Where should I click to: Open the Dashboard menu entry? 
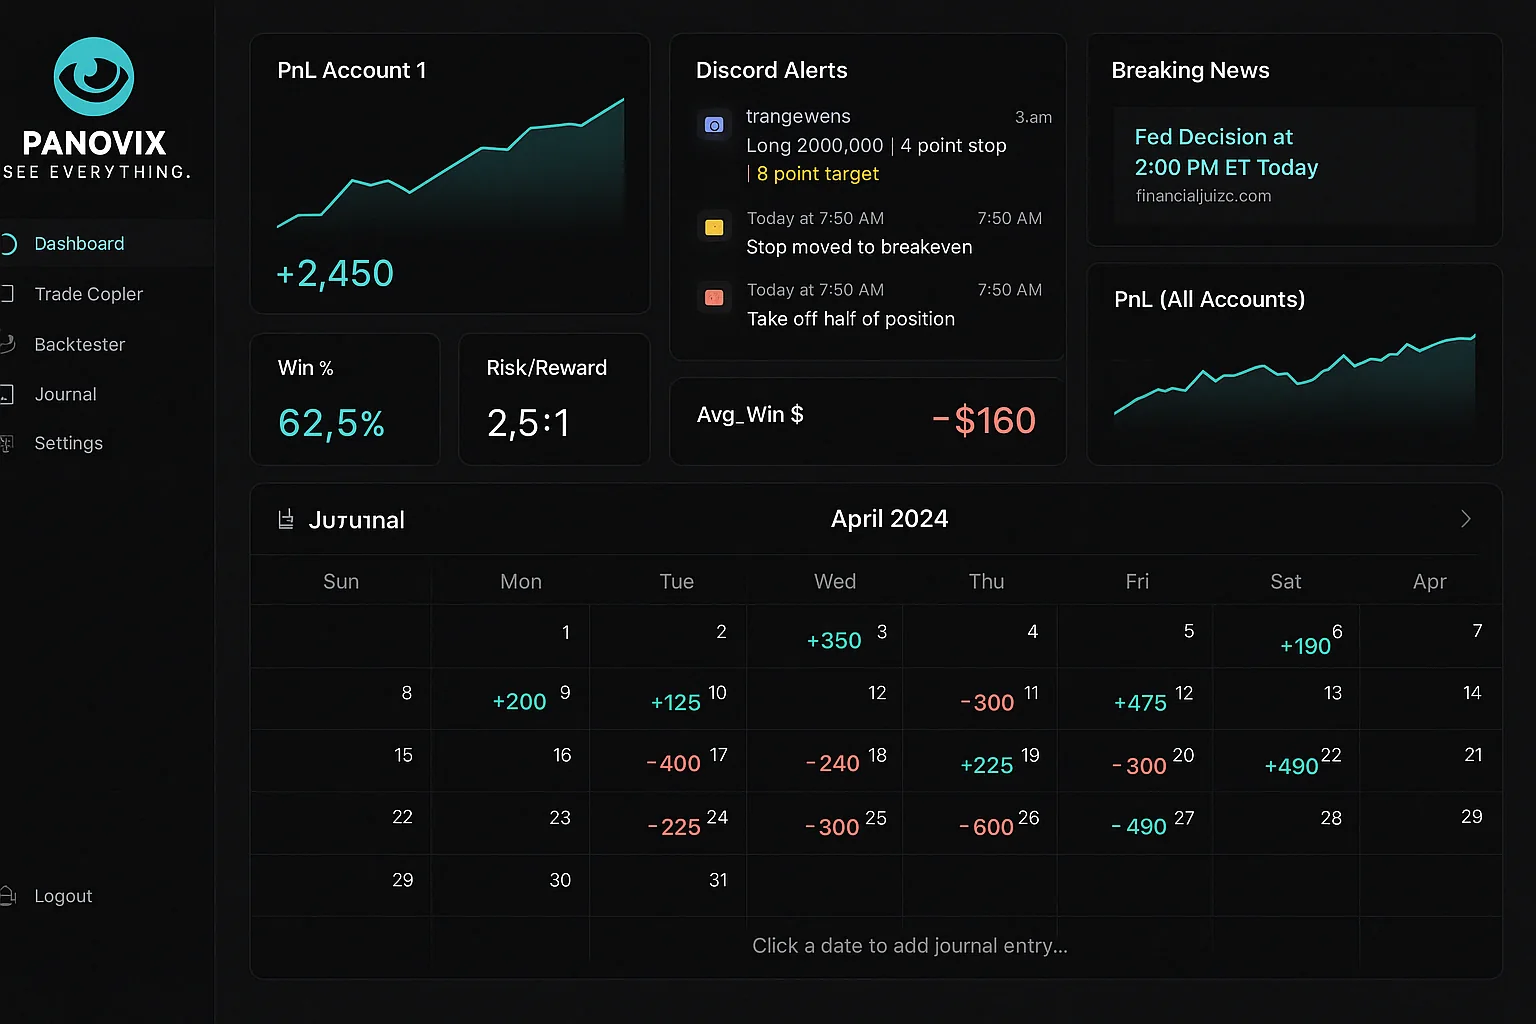(x=79, y=243)
